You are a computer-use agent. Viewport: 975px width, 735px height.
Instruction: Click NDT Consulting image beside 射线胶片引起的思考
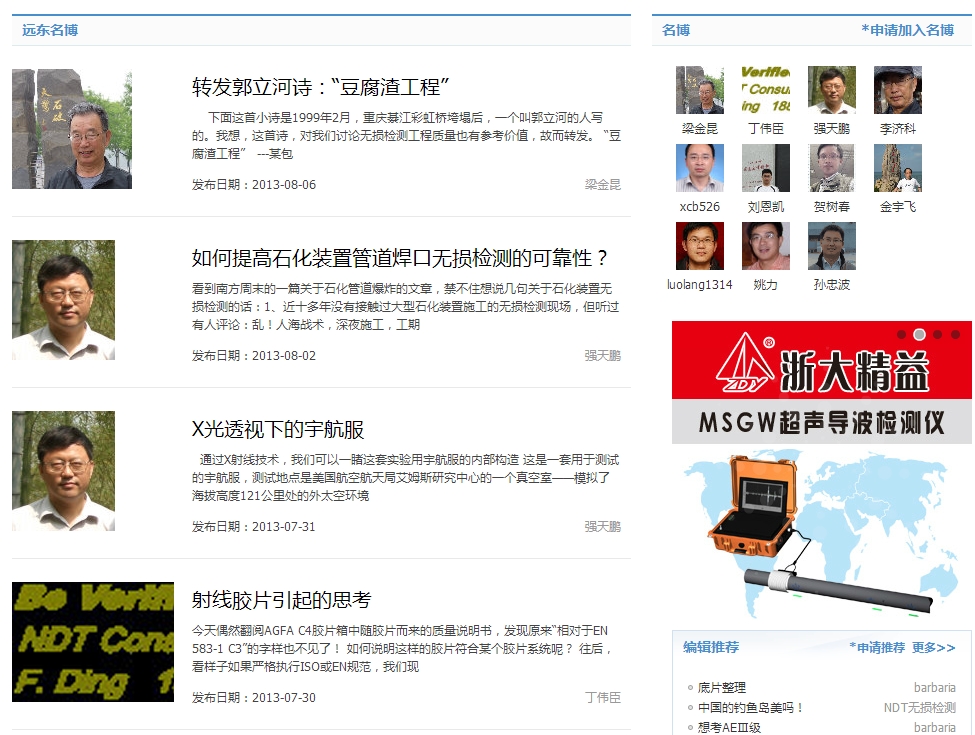[93, 642]
